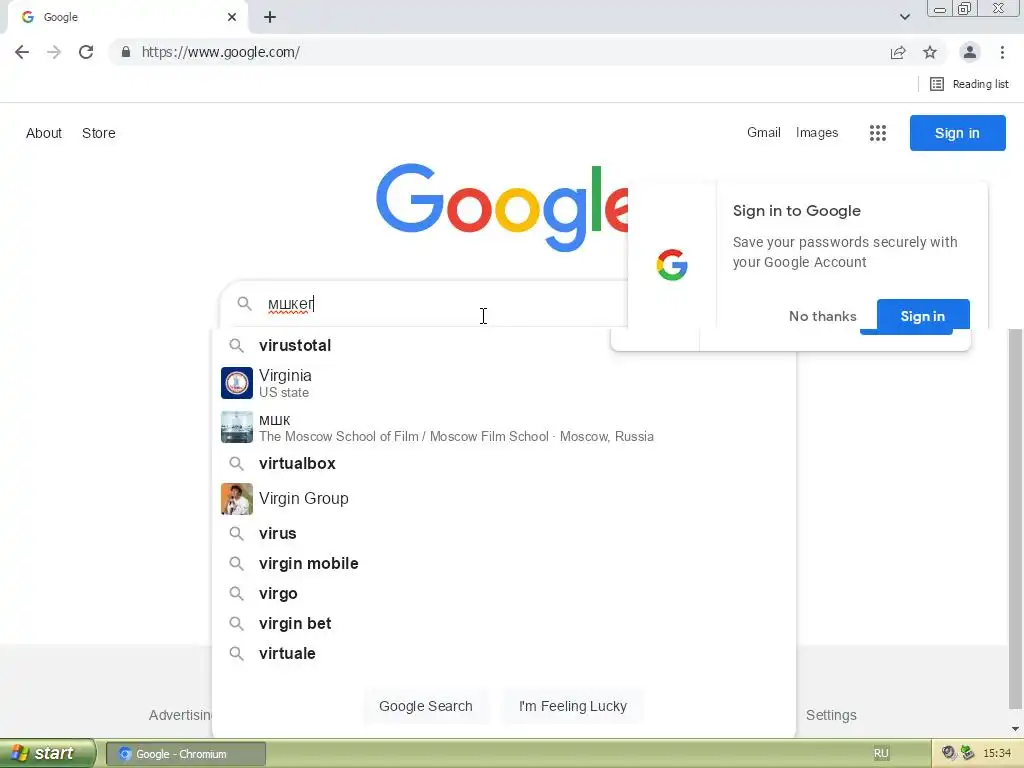
Task: Open the Chromium three-dot menu
Action: [x=1002, y=52]
